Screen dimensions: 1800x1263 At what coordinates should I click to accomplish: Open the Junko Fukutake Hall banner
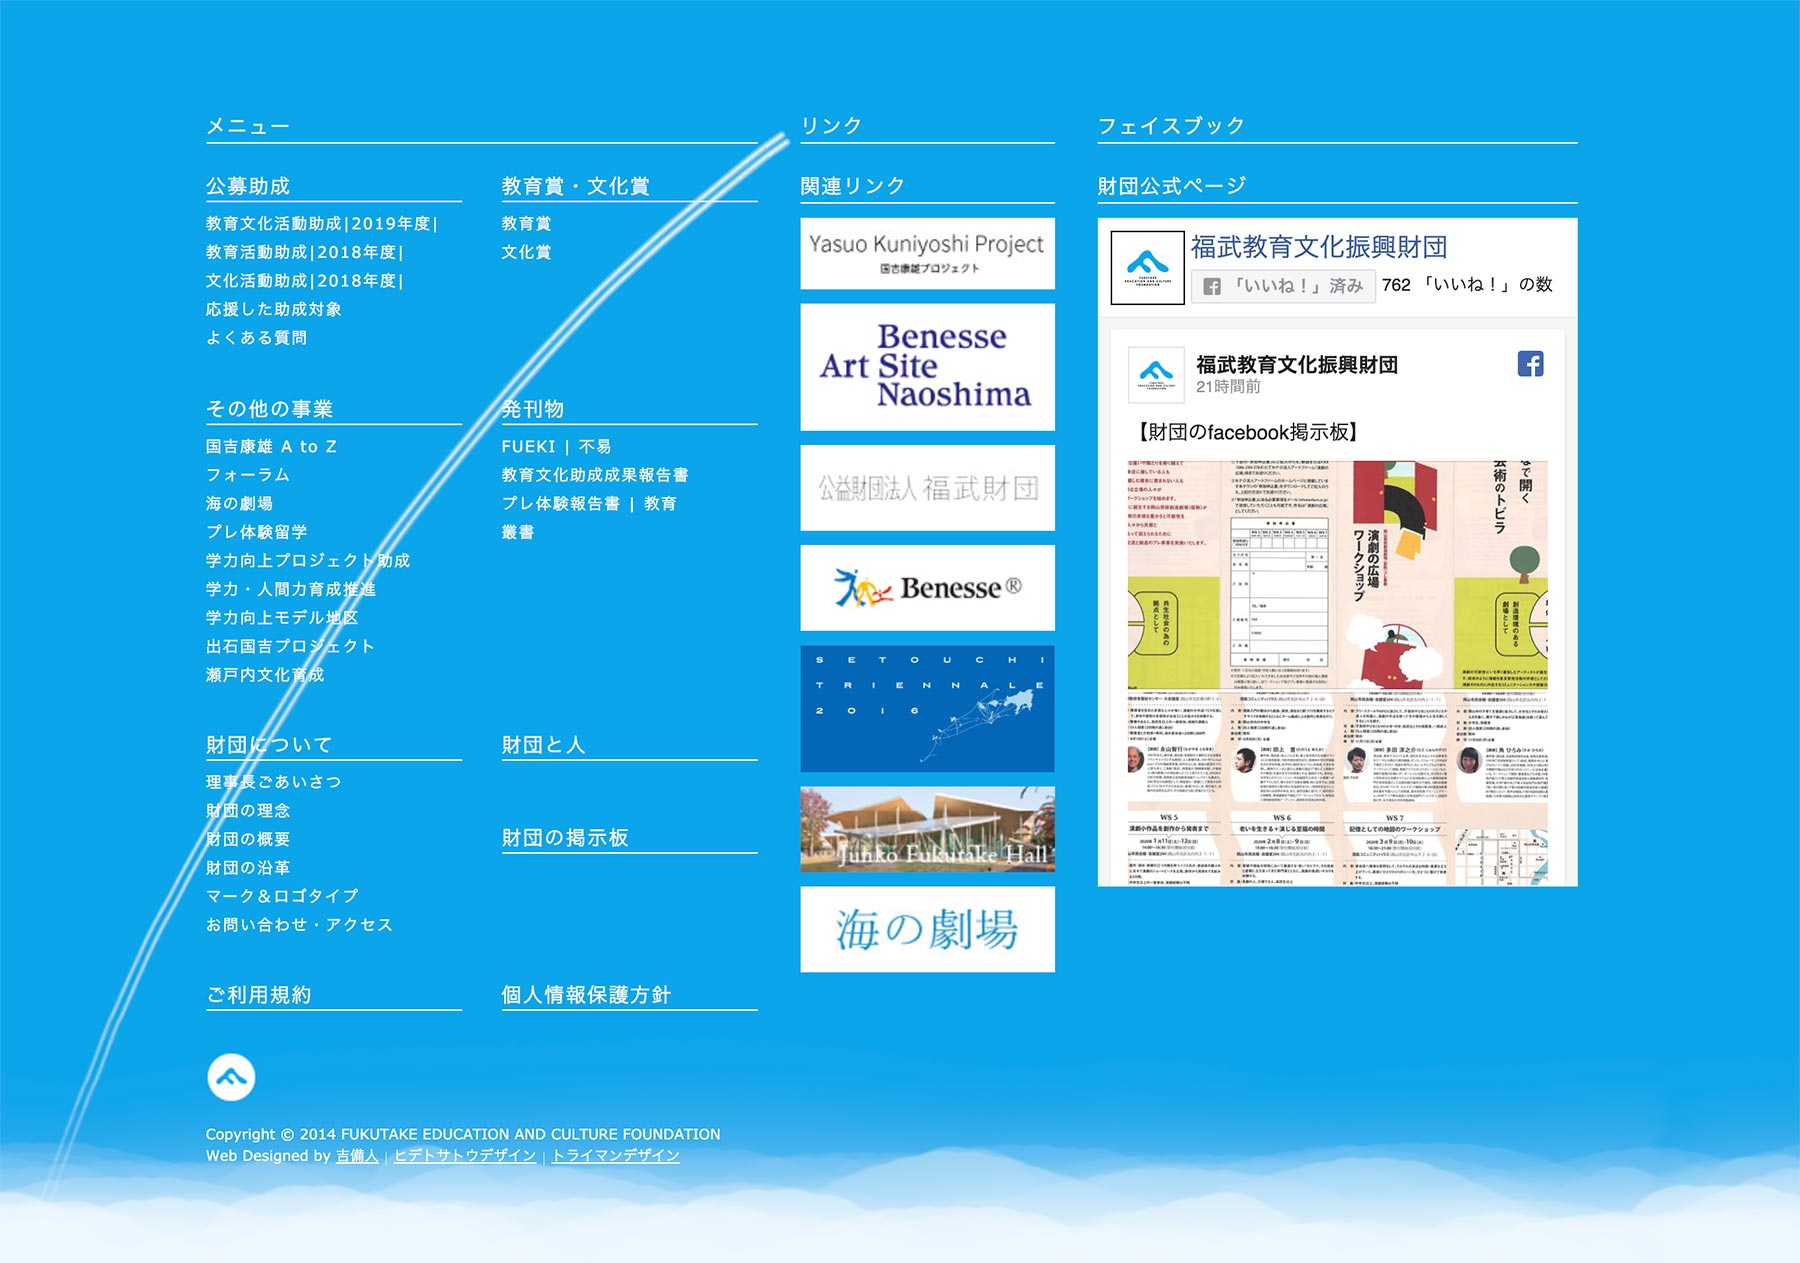coord(927,829)
